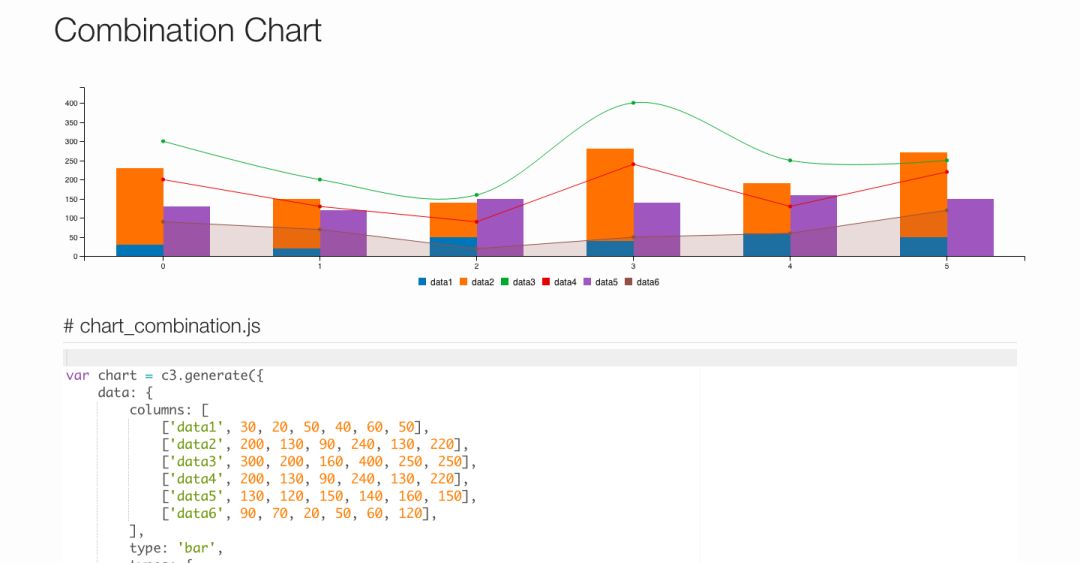
Task: Click the gray bar above the code
Action: tap(540, 357)
